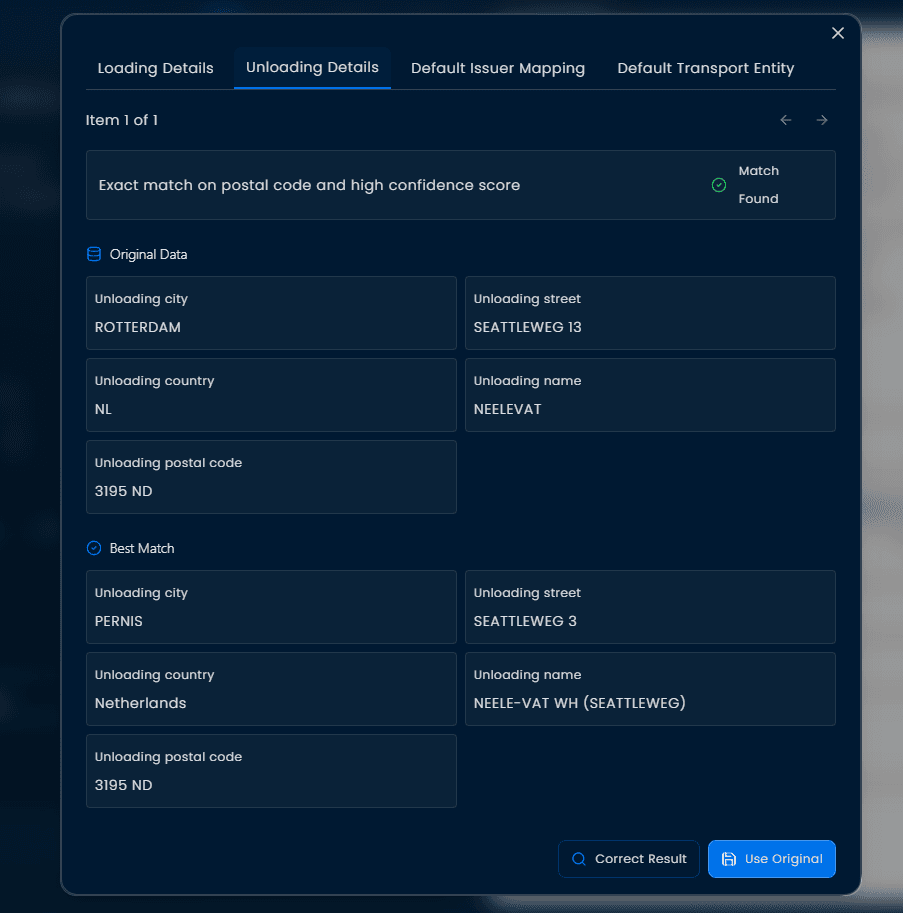Click the Original Data database icon
Screen dimensions: 903x913
click(93, 253)
